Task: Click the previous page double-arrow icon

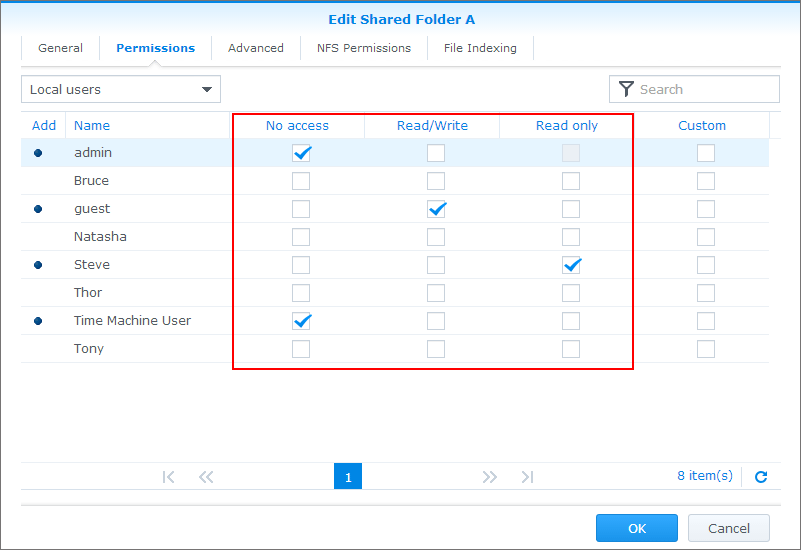Action: 206,477
